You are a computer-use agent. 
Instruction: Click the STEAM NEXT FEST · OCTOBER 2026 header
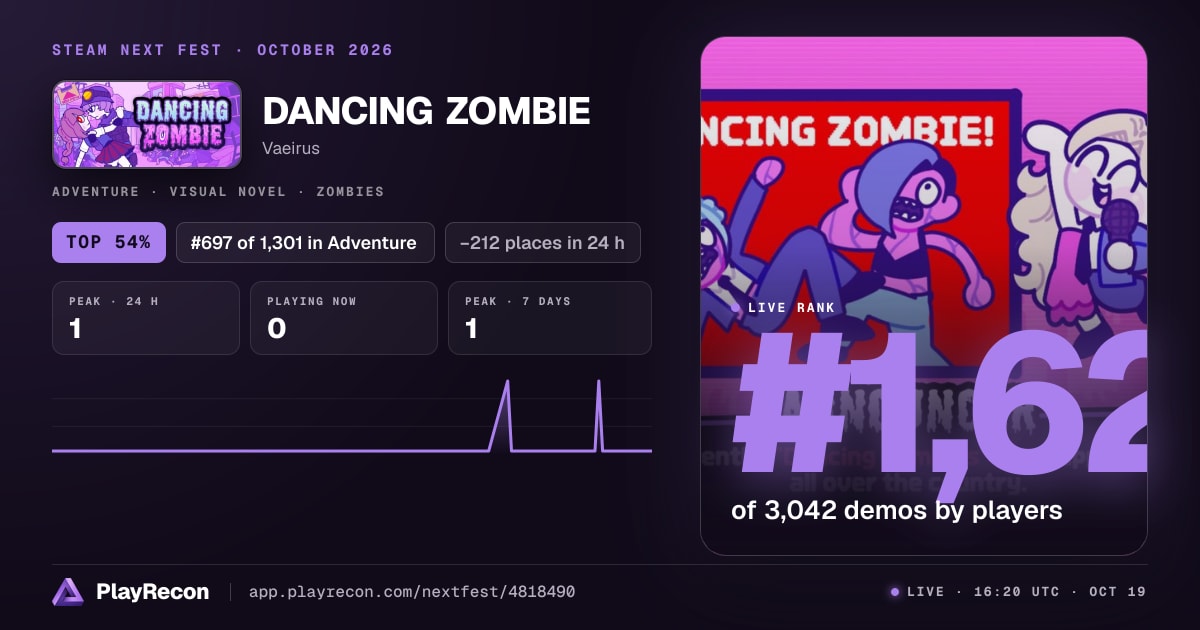pos(222,50)
